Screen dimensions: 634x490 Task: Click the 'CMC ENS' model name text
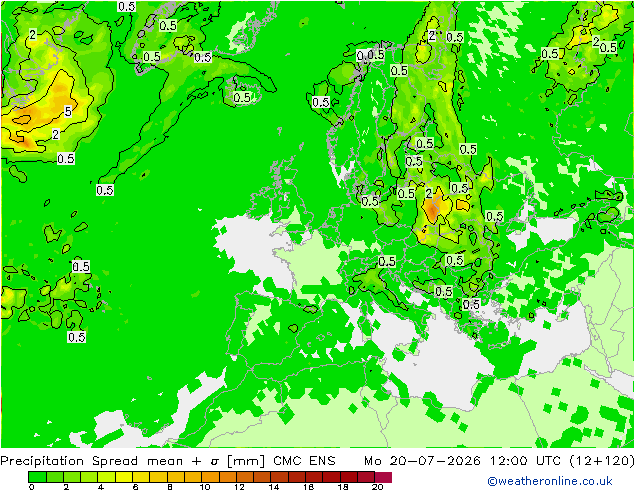pos(304,461)
